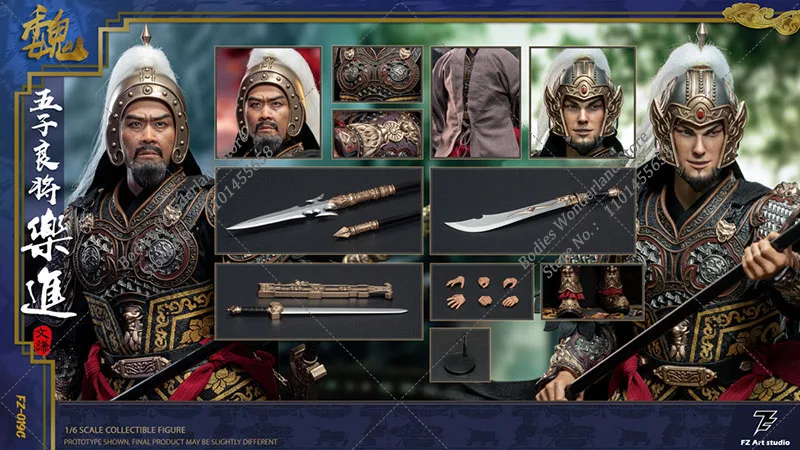This screenshot has height=450, width=800.
Task: Click the spear tip on the left figure's helmet
Action: 146,35
